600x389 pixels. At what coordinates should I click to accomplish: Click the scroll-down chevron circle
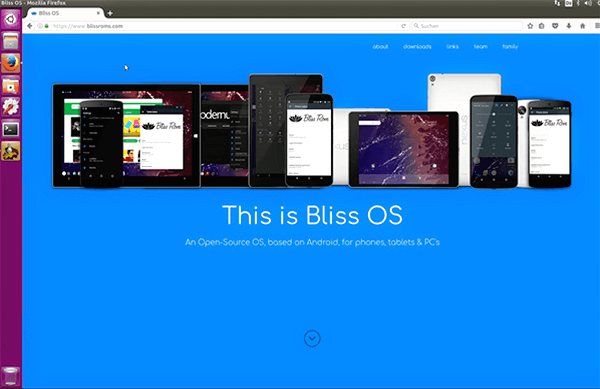[x=312, y=339]
